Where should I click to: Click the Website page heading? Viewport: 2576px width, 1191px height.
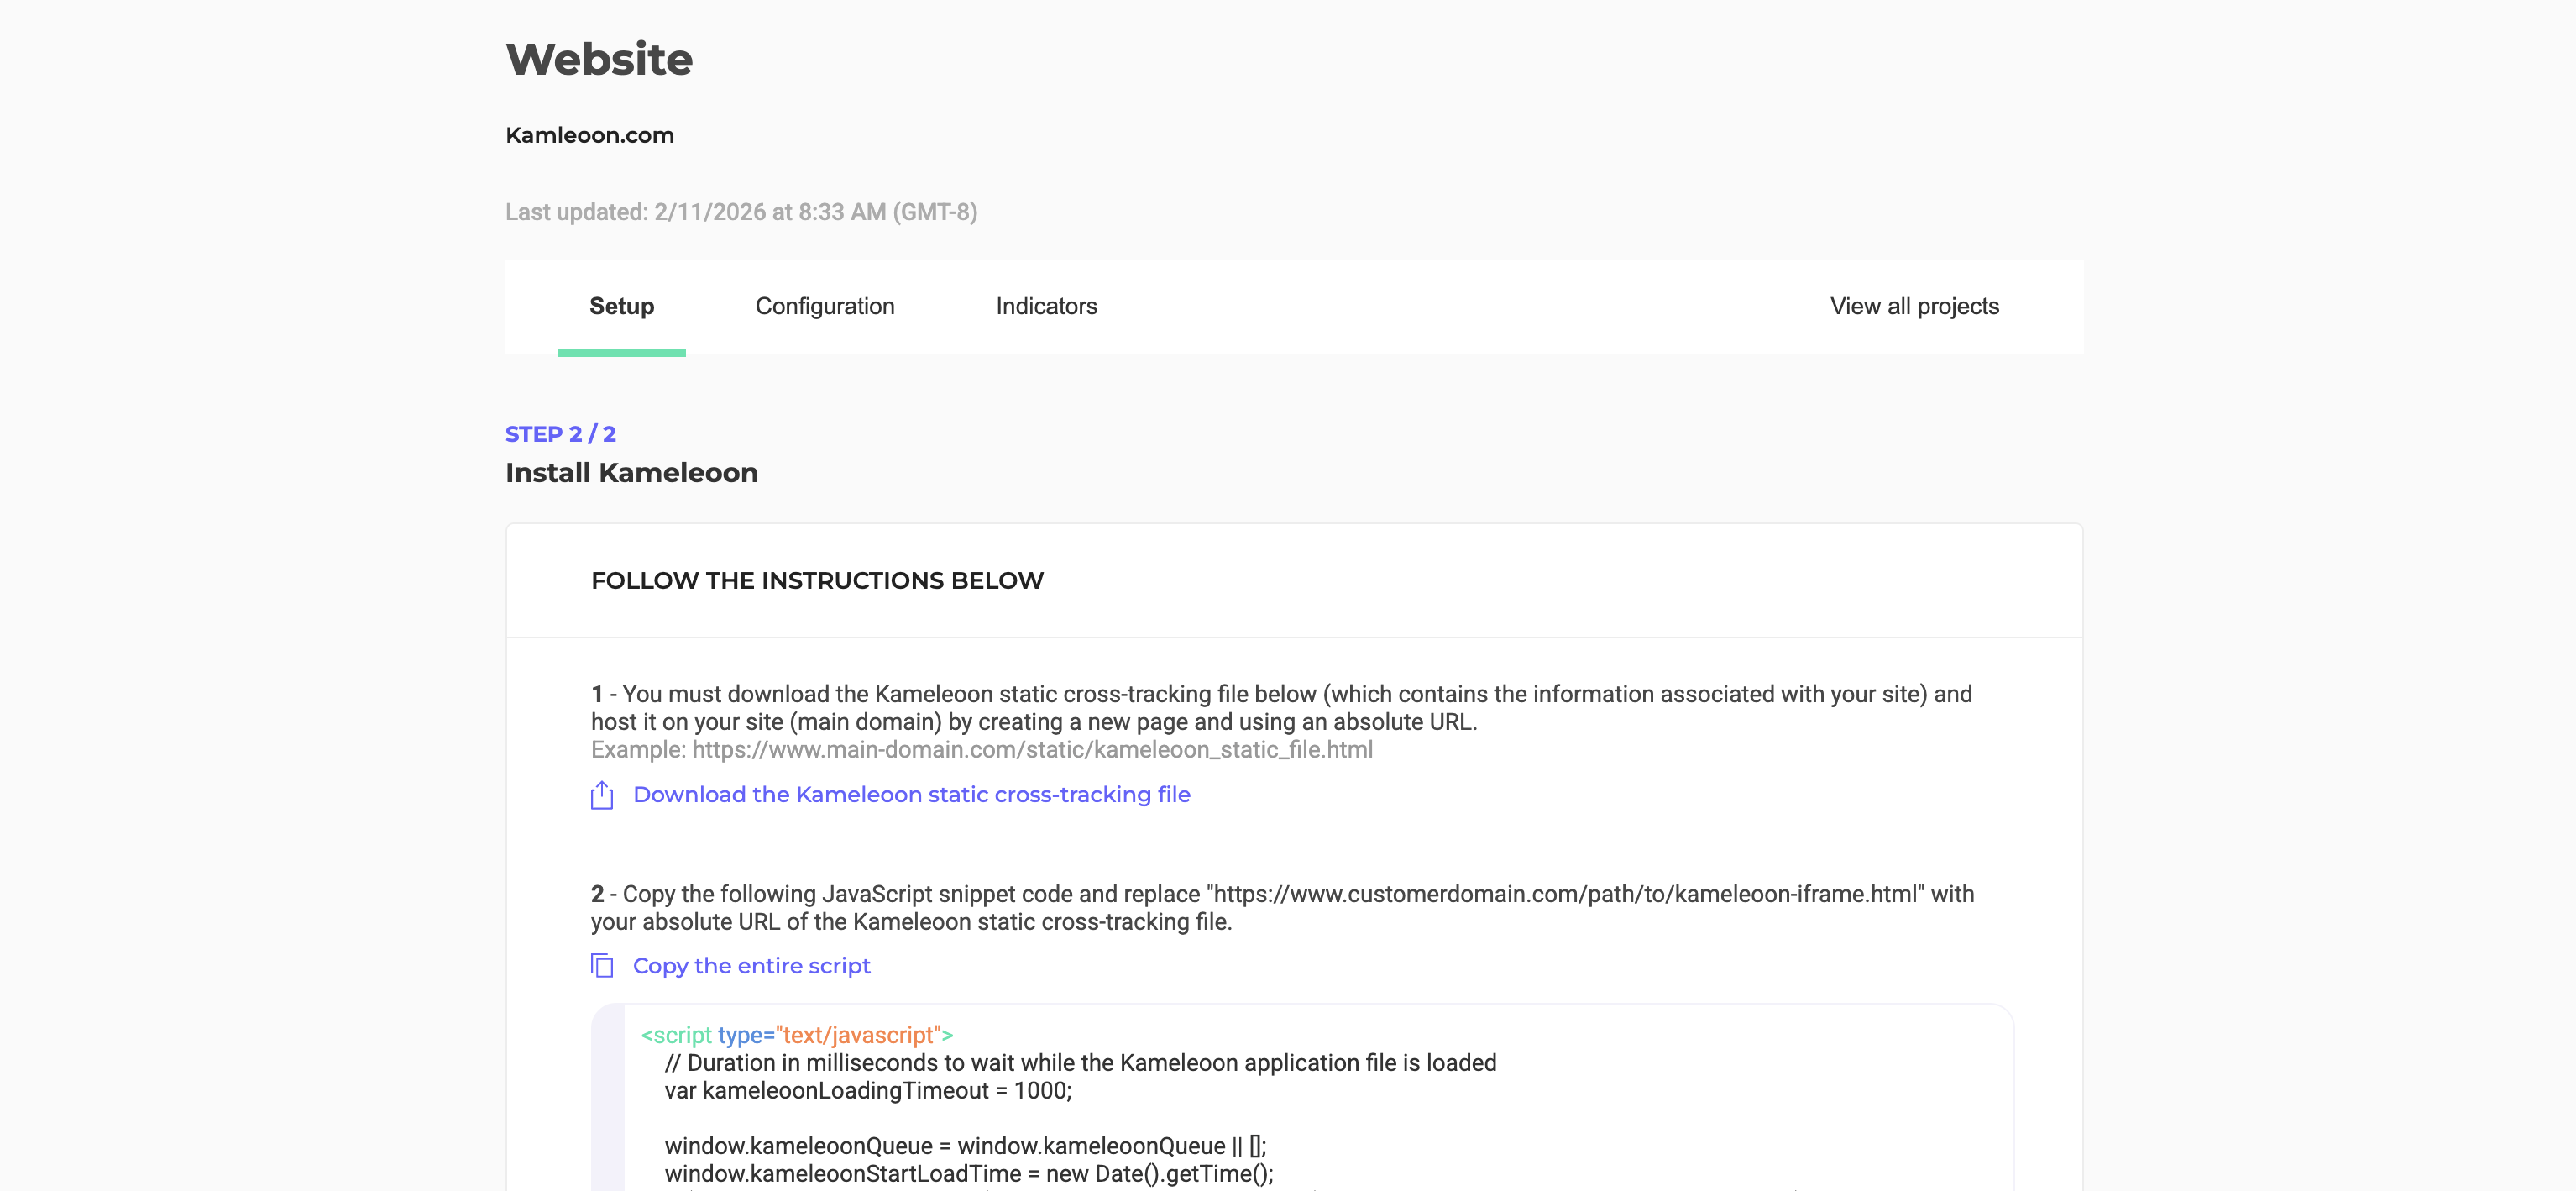coord(598,59)
